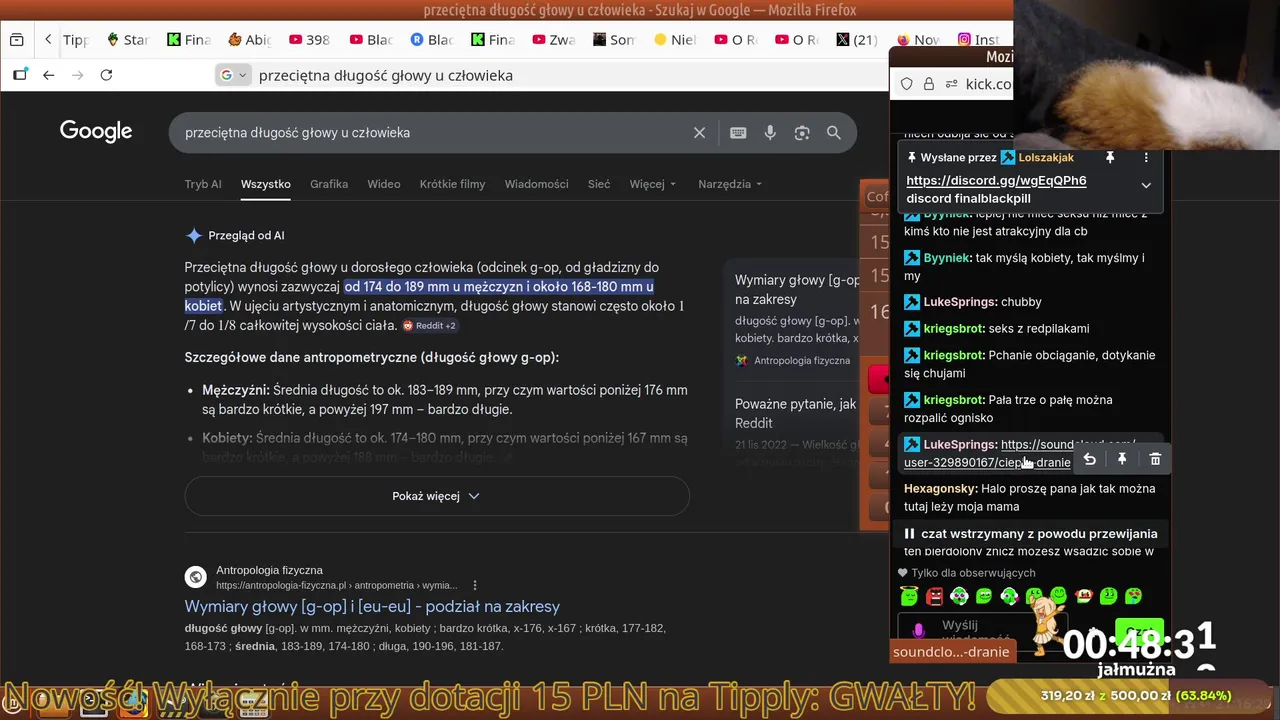Delete LukeSprings soundcloud message in chat
Image resolution: width=1280 pixels, height=720 pixels.
[1155, 459]
